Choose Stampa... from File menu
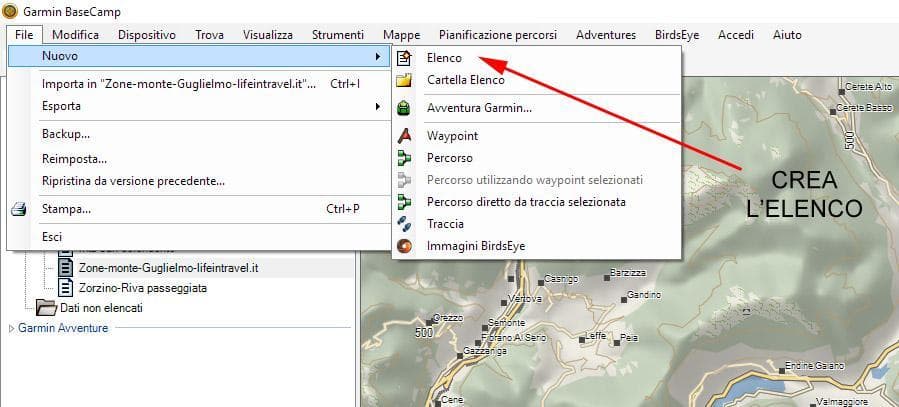The width and height of the screenshot is (899, 407). point(199,209)
